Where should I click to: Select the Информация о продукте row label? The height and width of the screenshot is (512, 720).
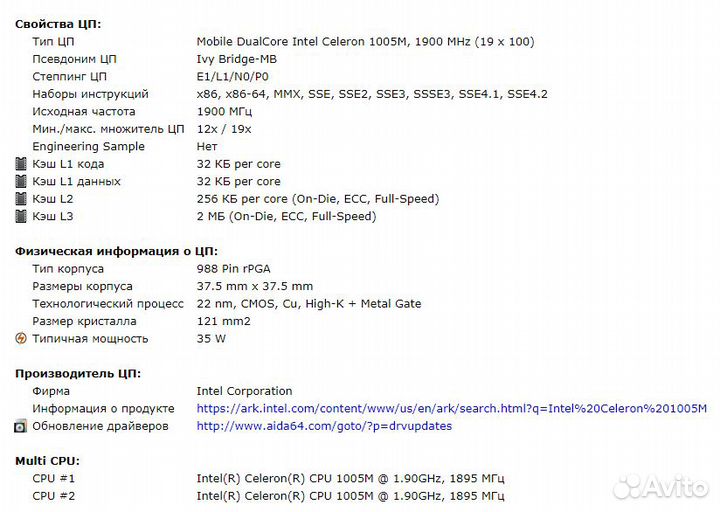103,408
